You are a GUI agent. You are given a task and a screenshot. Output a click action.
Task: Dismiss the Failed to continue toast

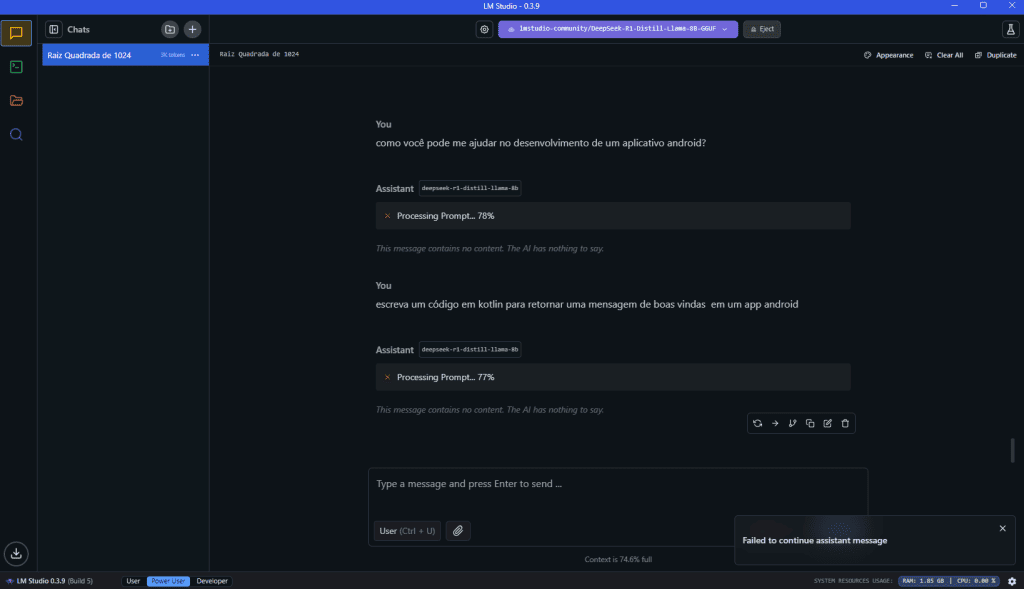1002,528
